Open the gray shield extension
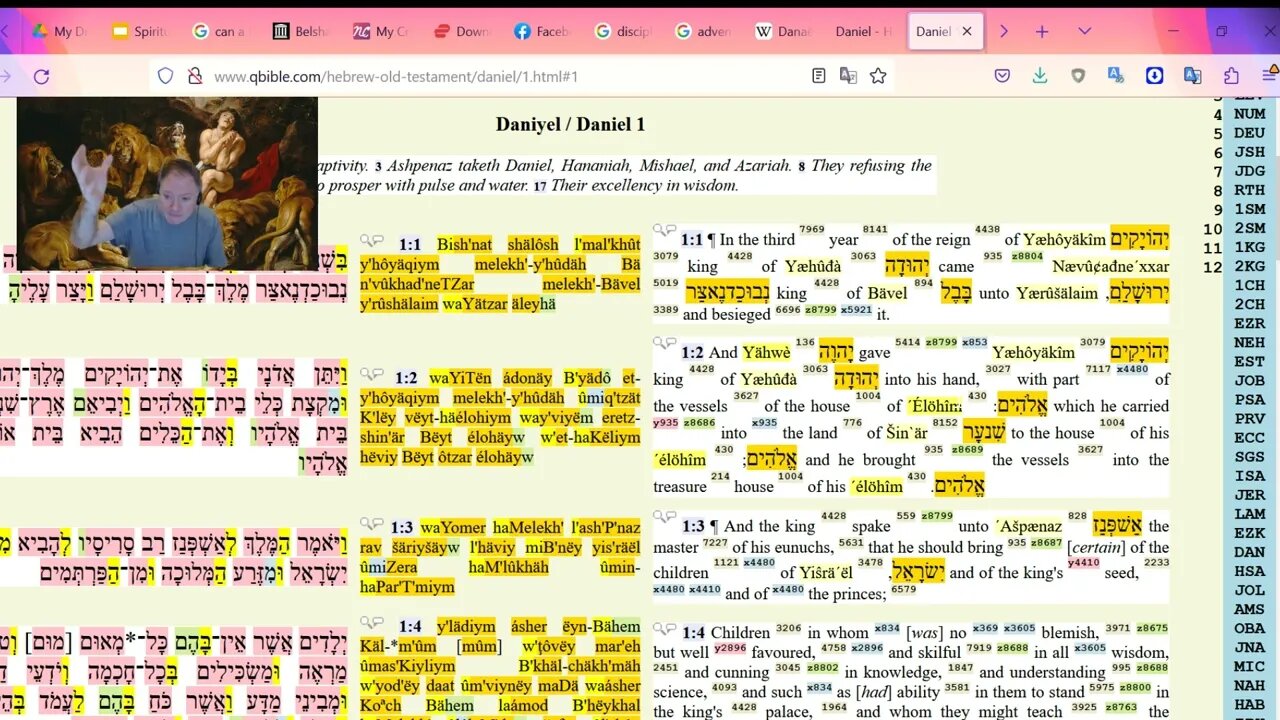Screen dimensions: 1280x720 pyautogui.click(x=1078, y=76)
